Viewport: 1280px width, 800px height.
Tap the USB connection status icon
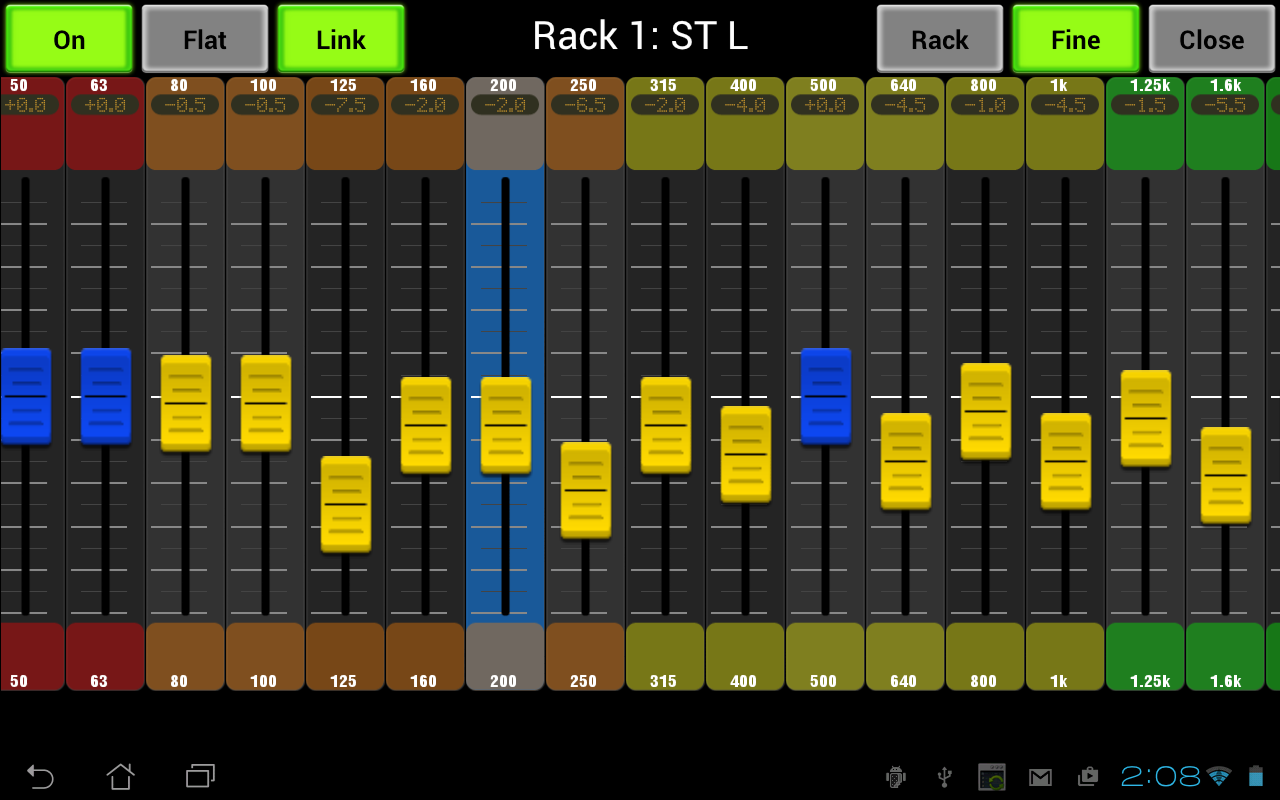pos(944,776)
